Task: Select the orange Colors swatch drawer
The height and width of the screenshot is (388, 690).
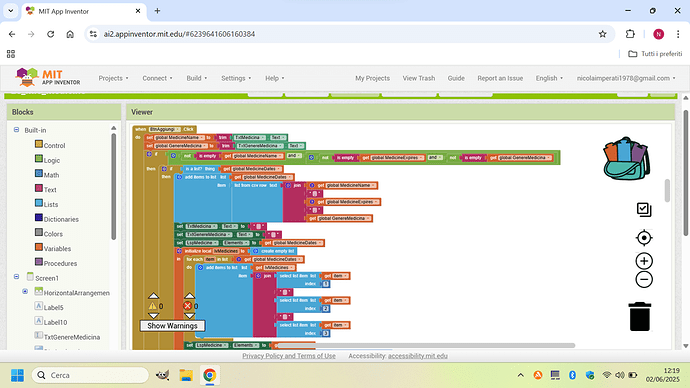Action: [49, 234]
